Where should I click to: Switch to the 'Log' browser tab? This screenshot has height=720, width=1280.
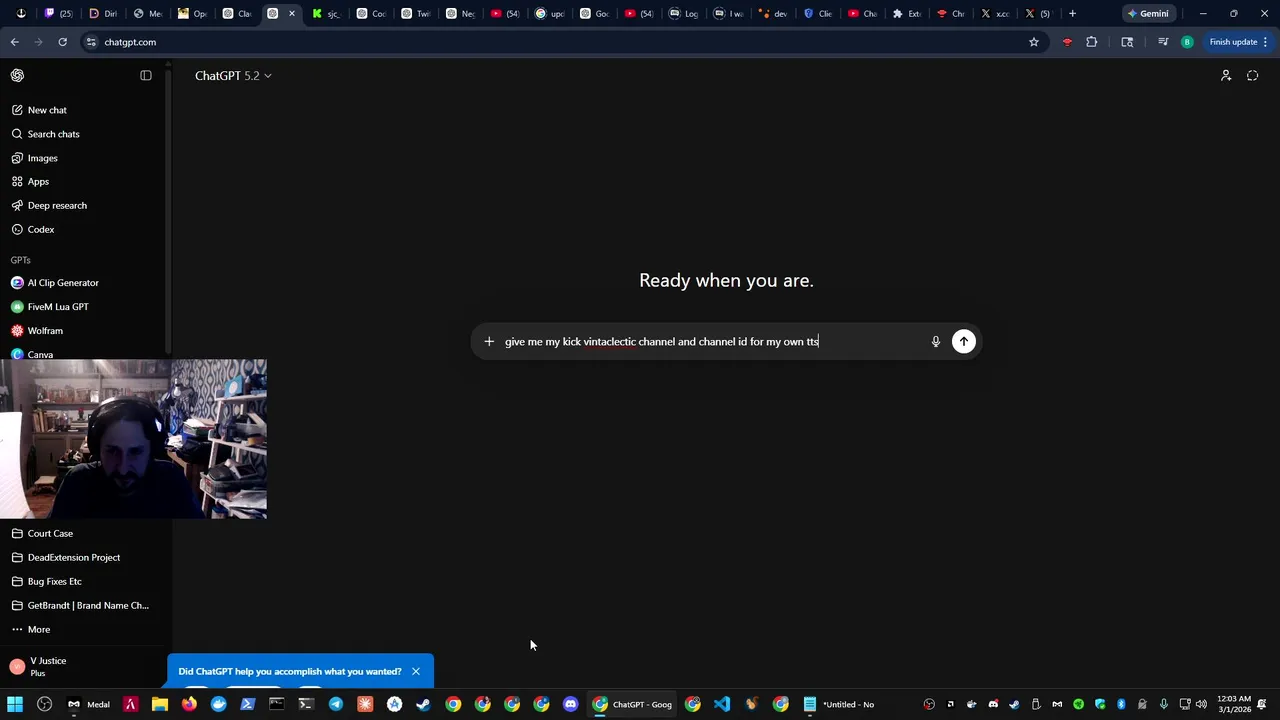685,14
